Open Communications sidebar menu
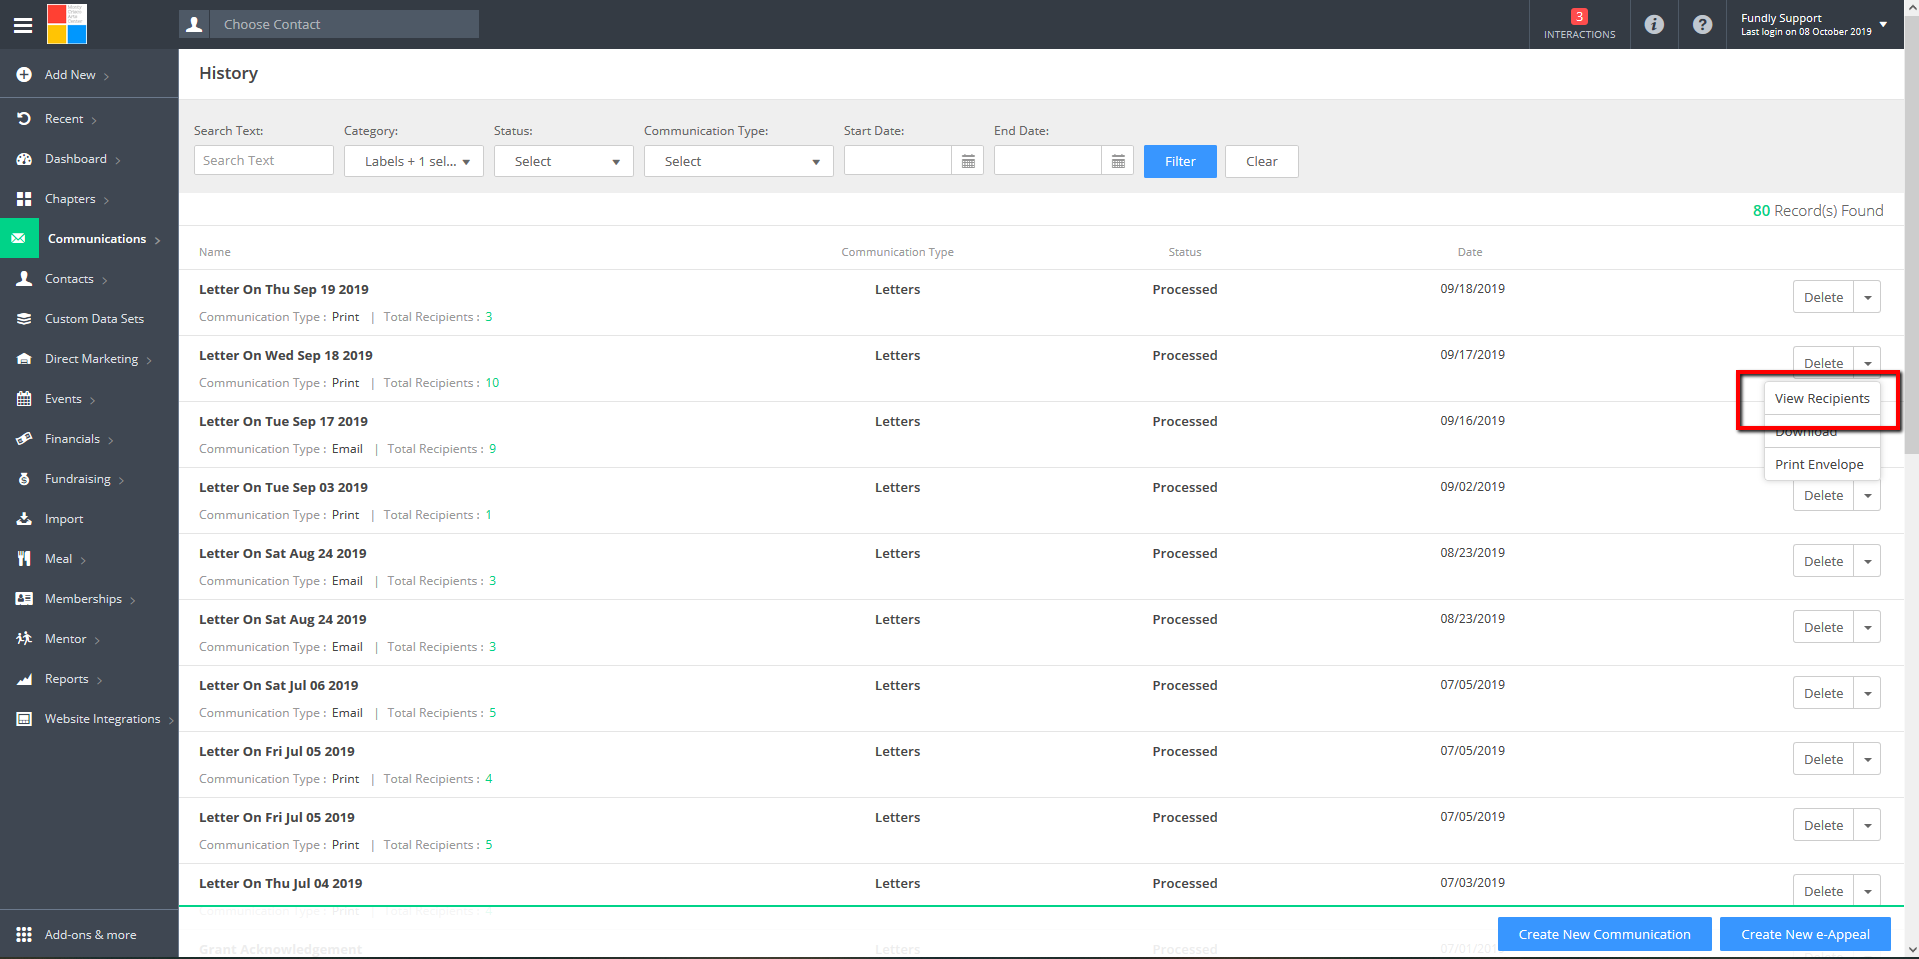The height and width of the screenshot is (959, 1919). [97, 239]
